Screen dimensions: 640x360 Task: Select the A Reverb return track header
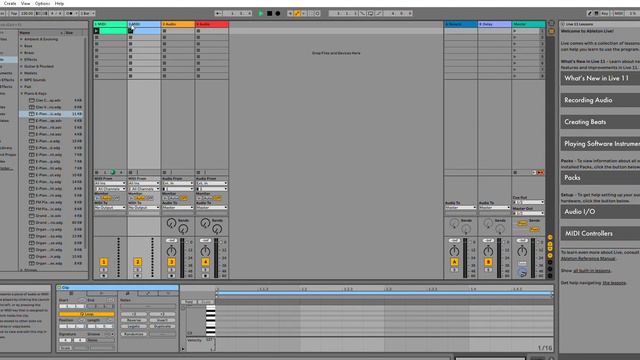pyautogui.click(x=460, y=24)
